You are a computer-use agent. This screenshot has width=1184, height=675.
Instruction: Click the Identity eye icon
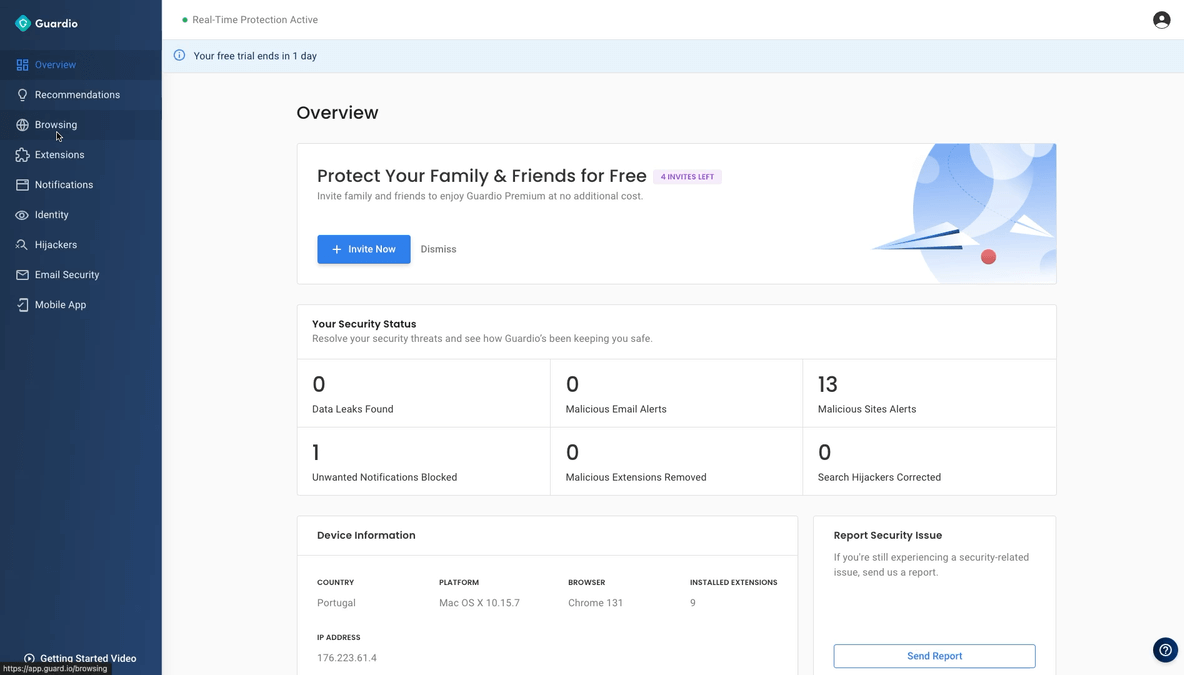(x=22, y=215)
